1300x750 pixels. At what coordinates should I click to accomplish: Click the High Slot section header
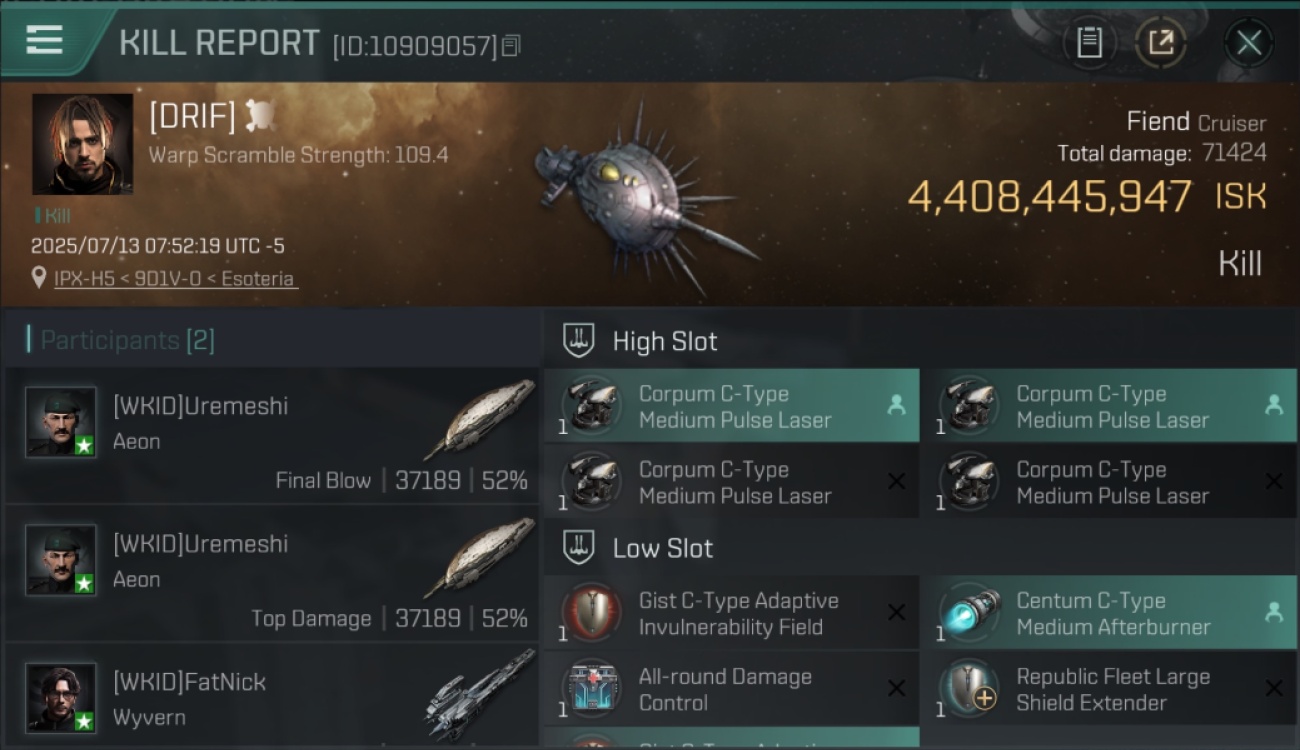point(664,341)
